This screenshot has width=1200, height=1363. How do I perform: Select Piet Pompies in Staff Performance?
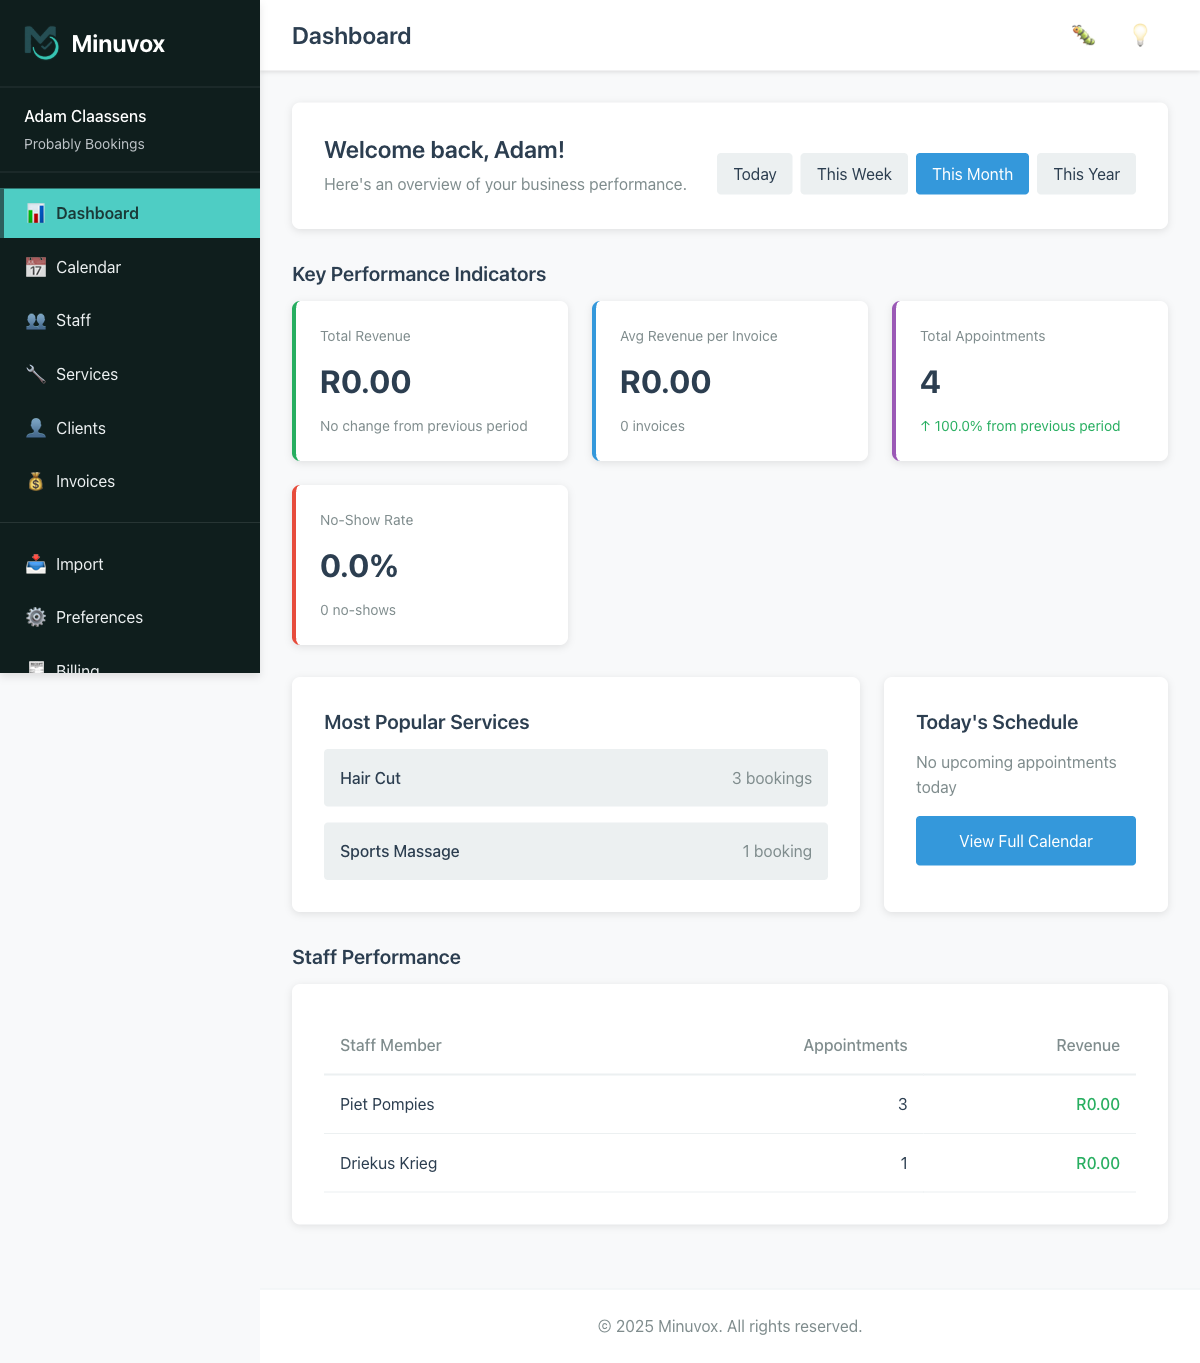(387, 1104)
